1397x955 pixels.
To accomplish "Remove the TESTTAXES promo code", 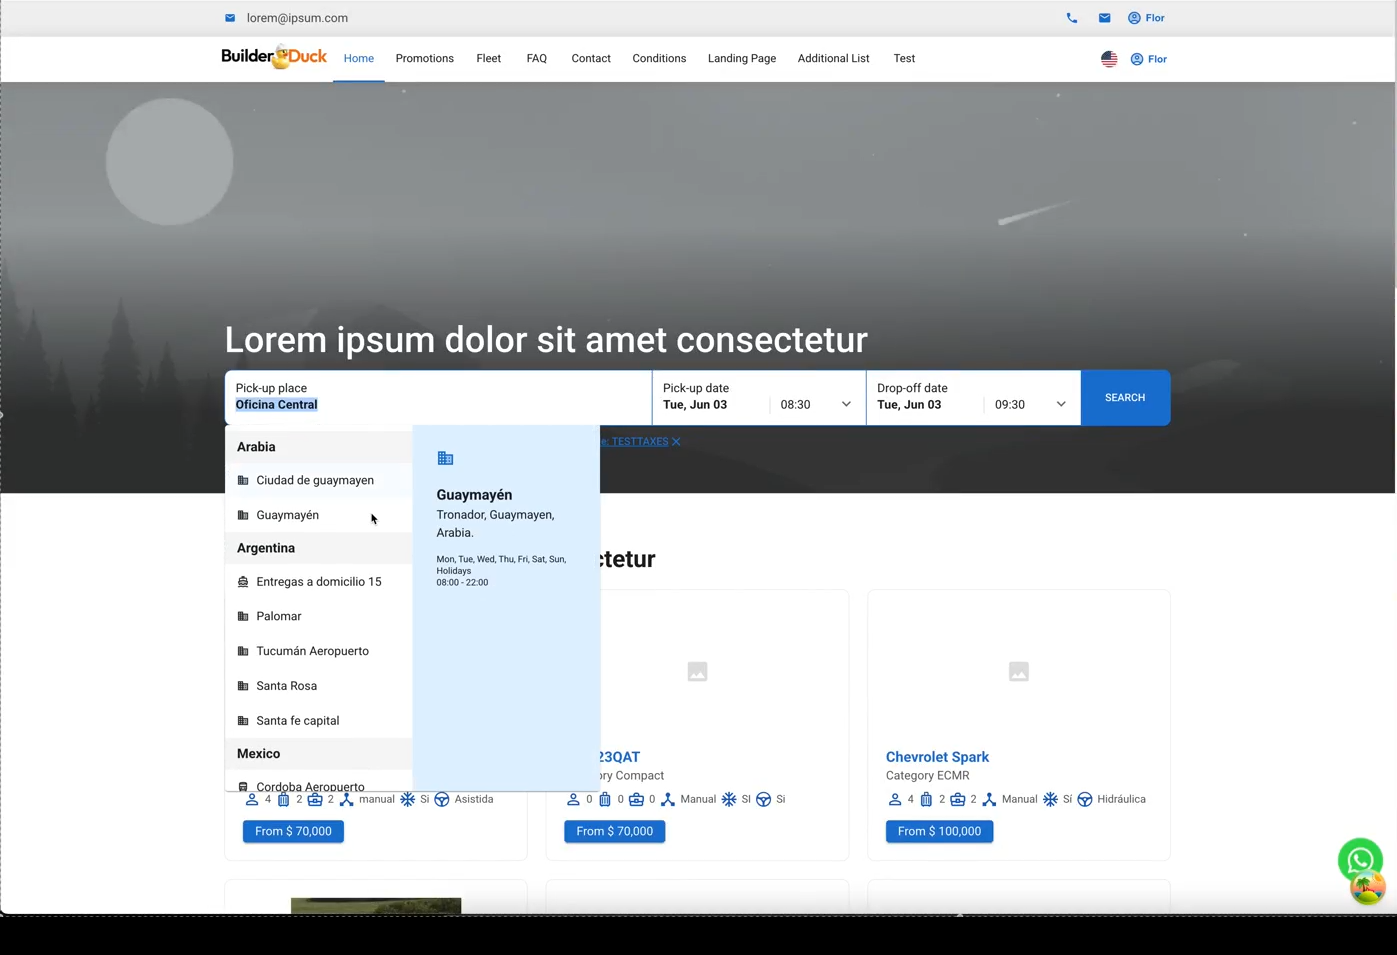I will point(676,442).
